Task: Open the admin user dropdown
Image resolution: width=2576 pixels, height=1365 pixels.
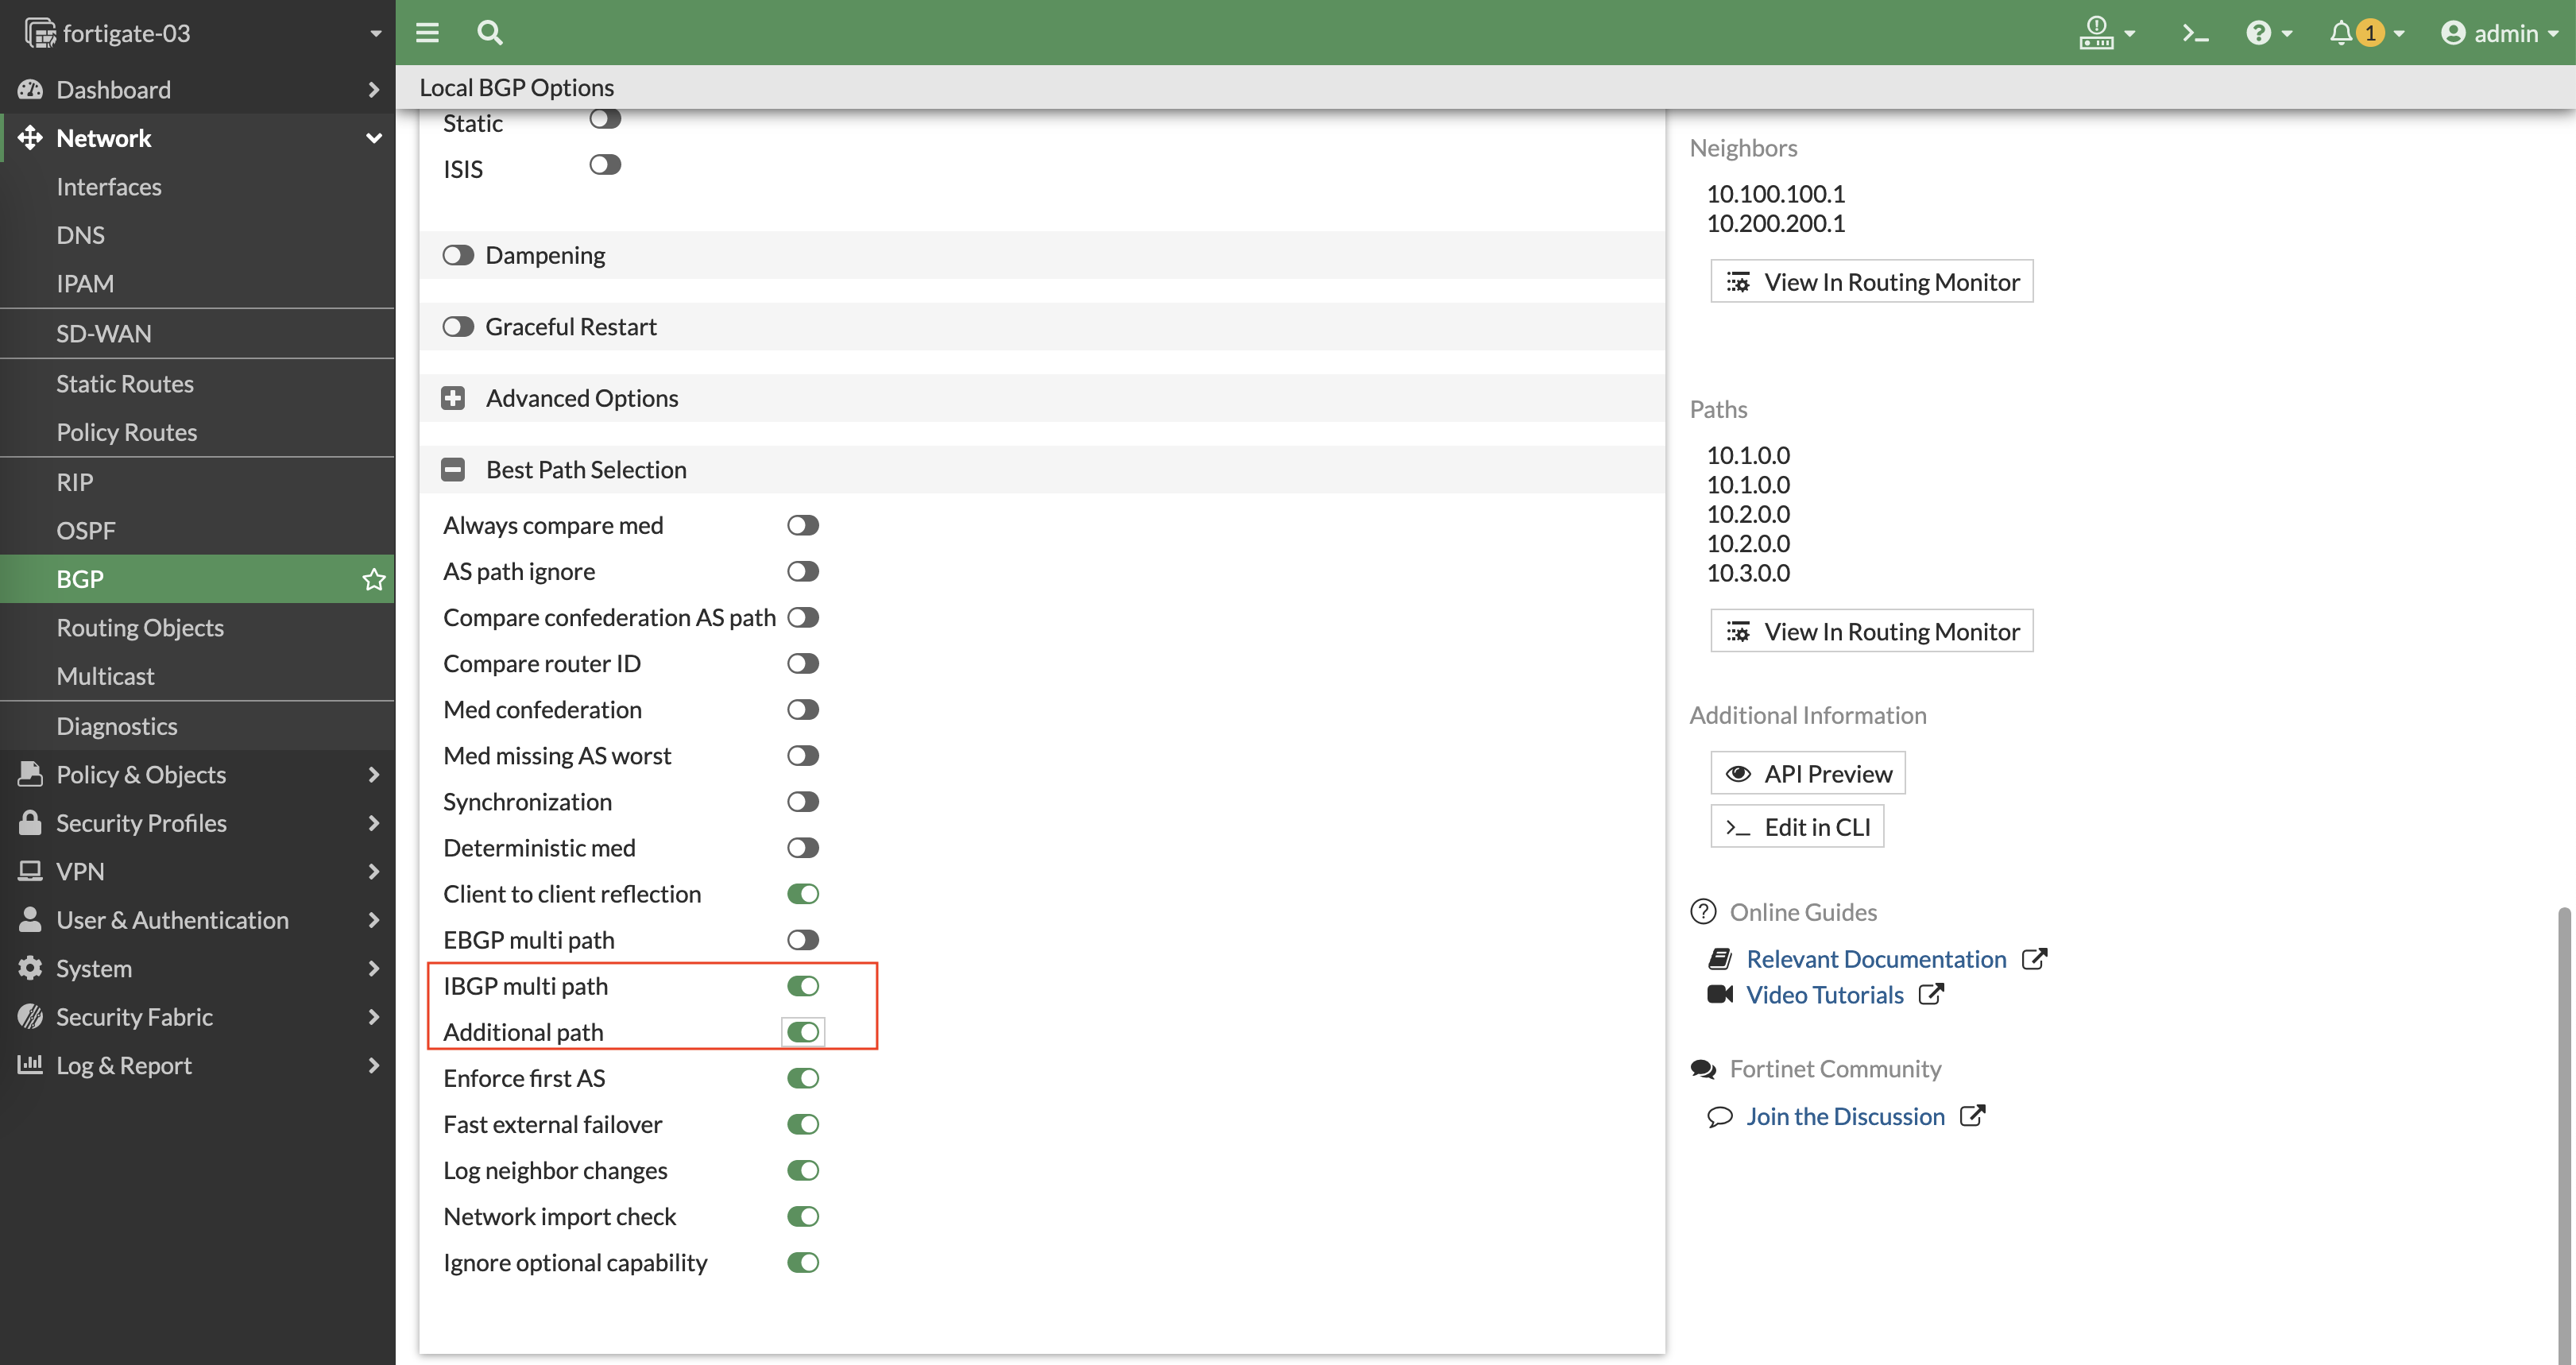Action: (2499, 33)
